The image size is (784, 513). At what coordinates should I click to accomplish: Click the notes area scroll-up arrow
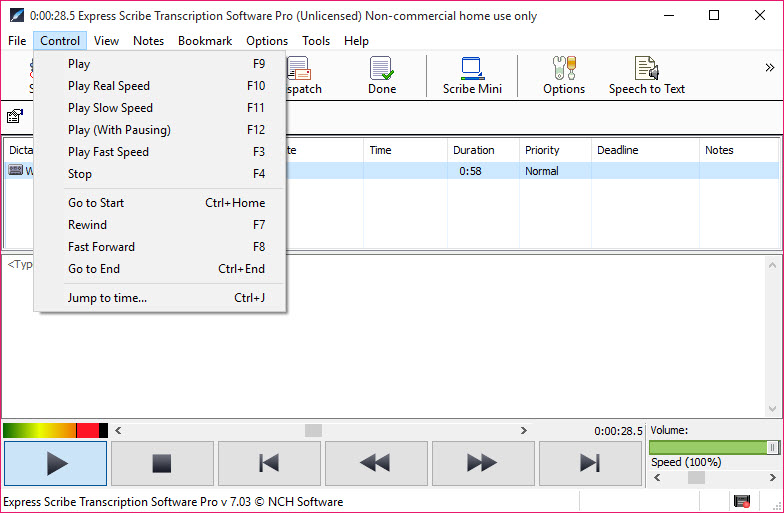tap(772, 265)
